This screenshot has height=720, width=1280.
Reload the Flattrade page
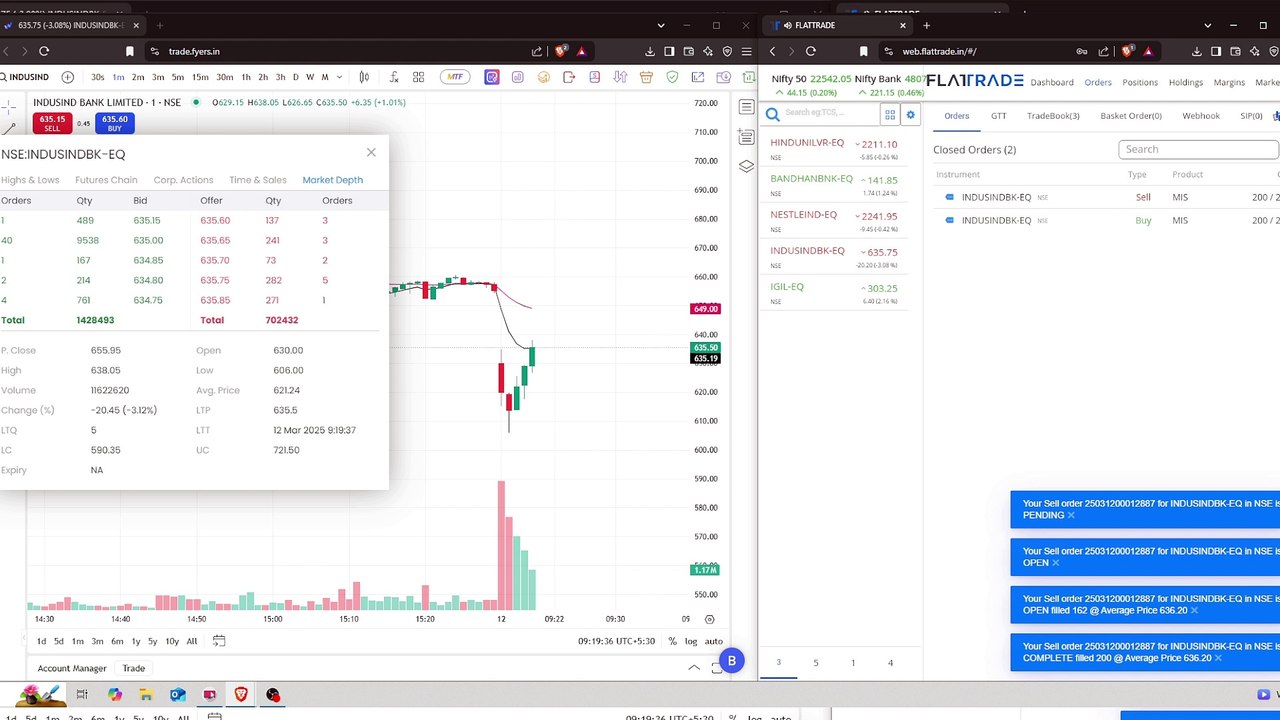pyautogui.click(x=811, y=51)
